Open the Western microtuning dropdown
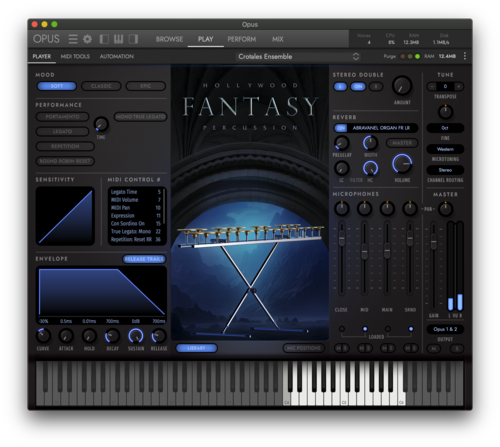500x447 pixels. (x=445, y=149)
